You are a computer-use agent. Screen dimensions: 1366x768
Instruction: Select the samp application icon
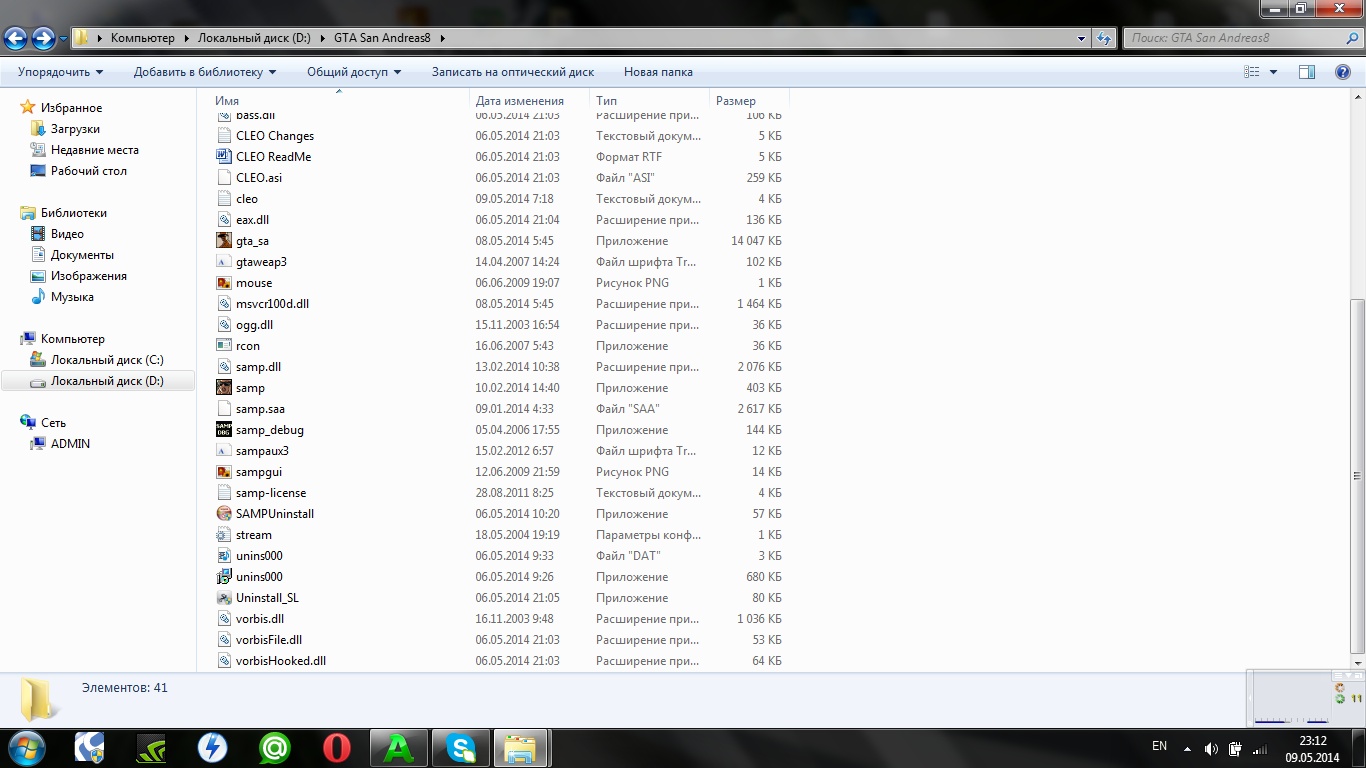tap(224, 388)
